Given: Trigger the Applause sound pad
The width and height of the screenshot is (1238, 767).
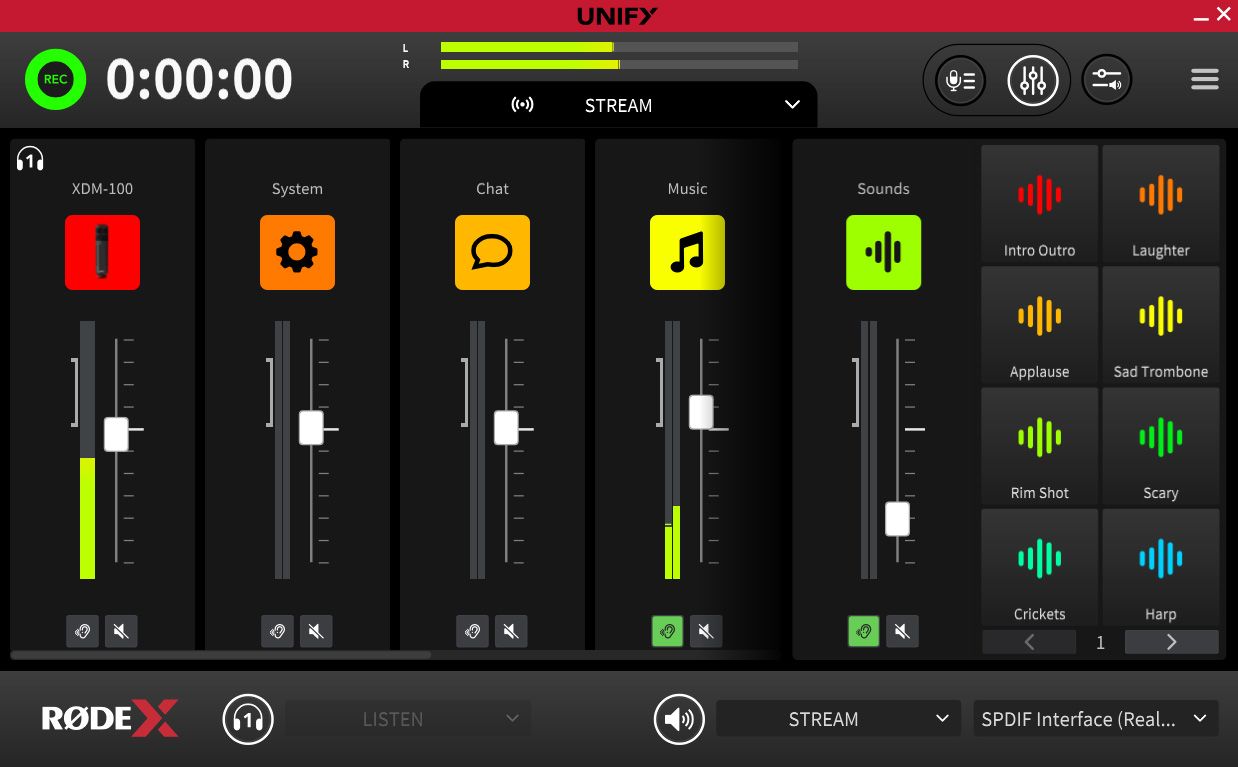Looking at the screenshot, I should tap(1040, 325).
